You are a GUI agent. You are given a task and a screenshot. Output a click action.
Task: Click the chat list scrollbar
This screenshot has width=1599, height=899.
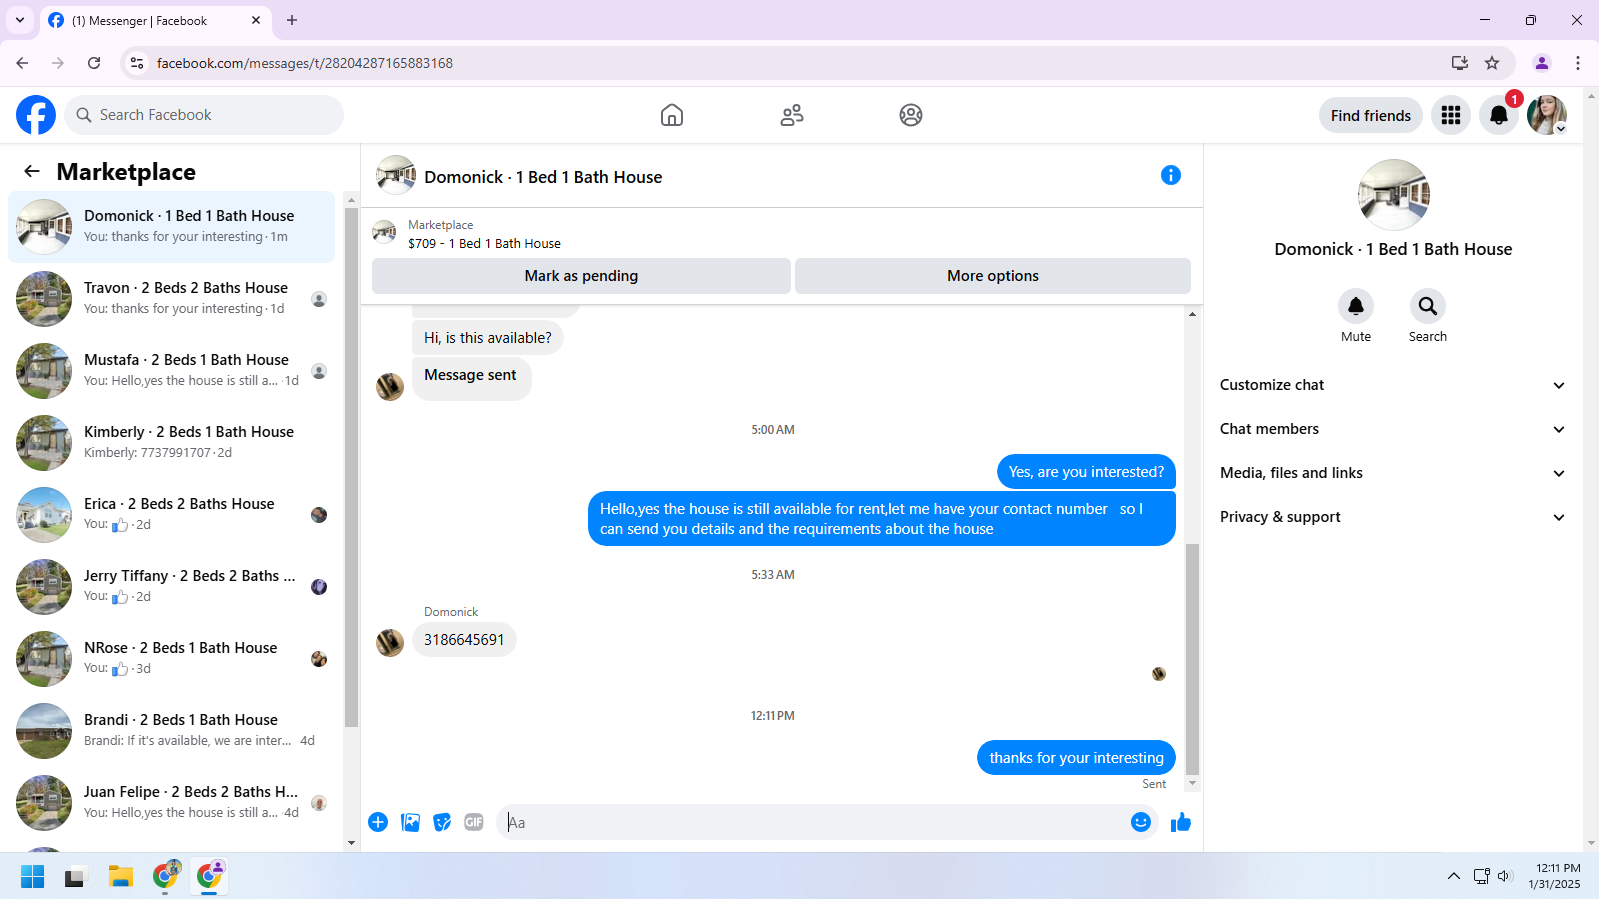351,466
